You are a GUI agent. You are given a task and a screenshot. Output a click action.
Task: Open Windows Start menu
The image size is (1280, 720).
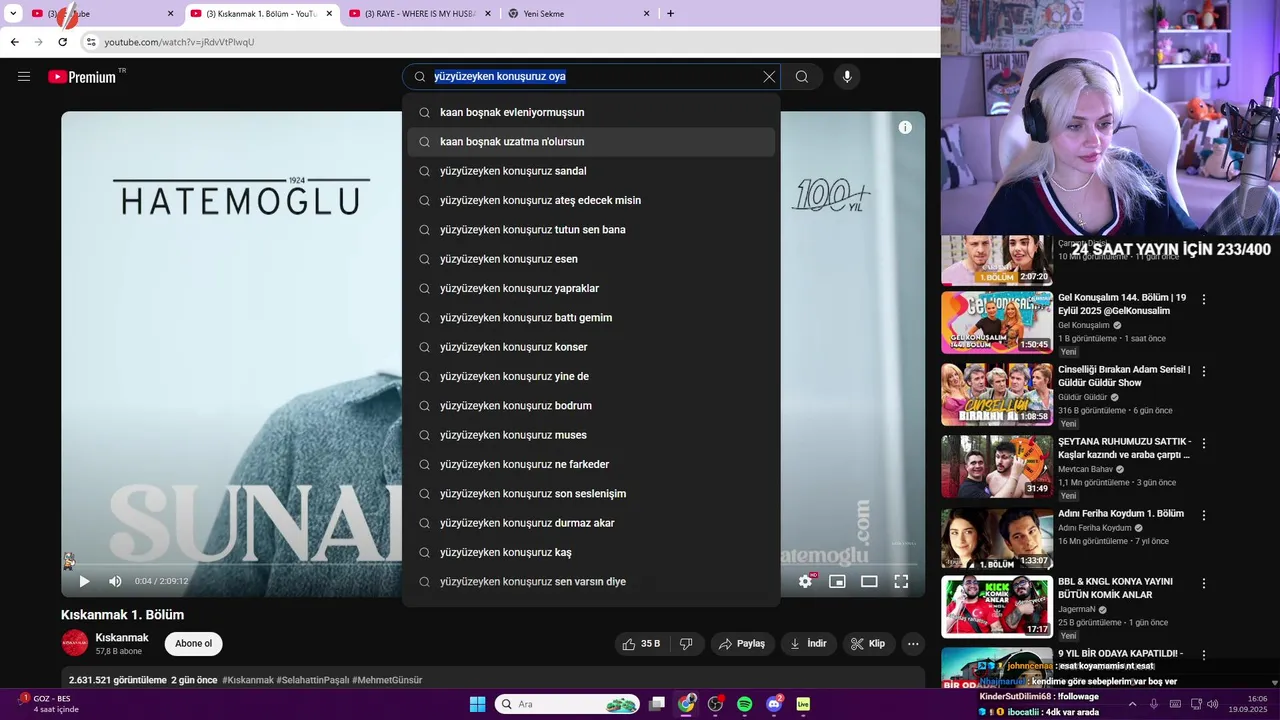(477, 704)
